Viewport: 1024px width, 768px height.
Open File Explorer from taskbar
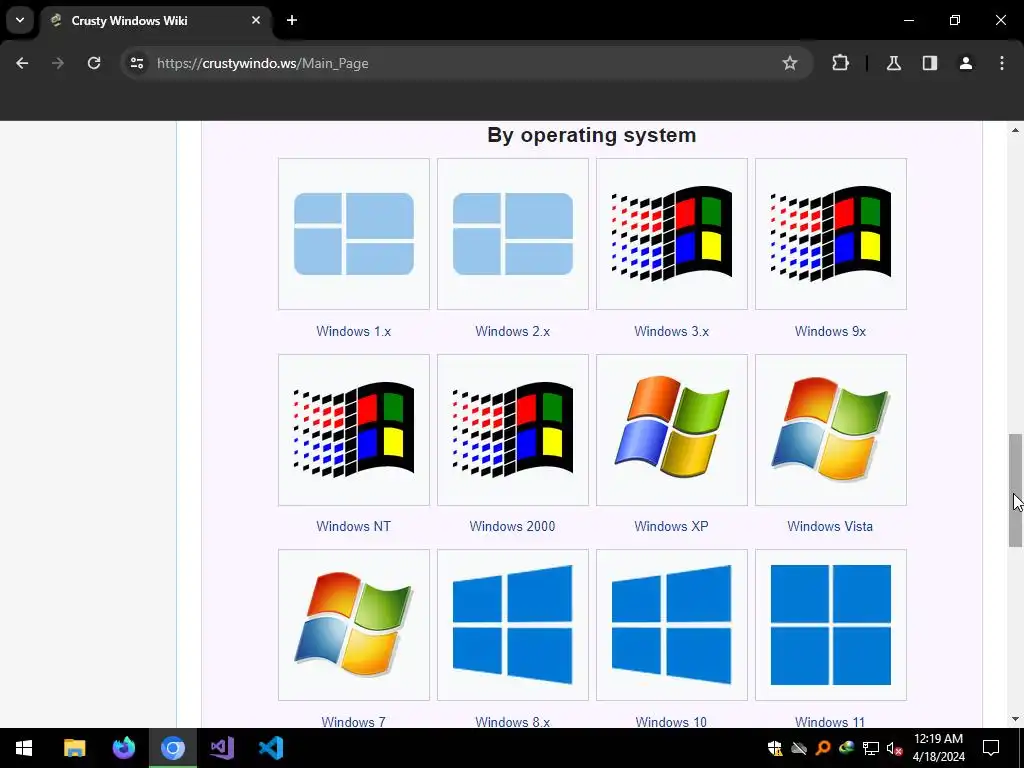pos(74,748)
